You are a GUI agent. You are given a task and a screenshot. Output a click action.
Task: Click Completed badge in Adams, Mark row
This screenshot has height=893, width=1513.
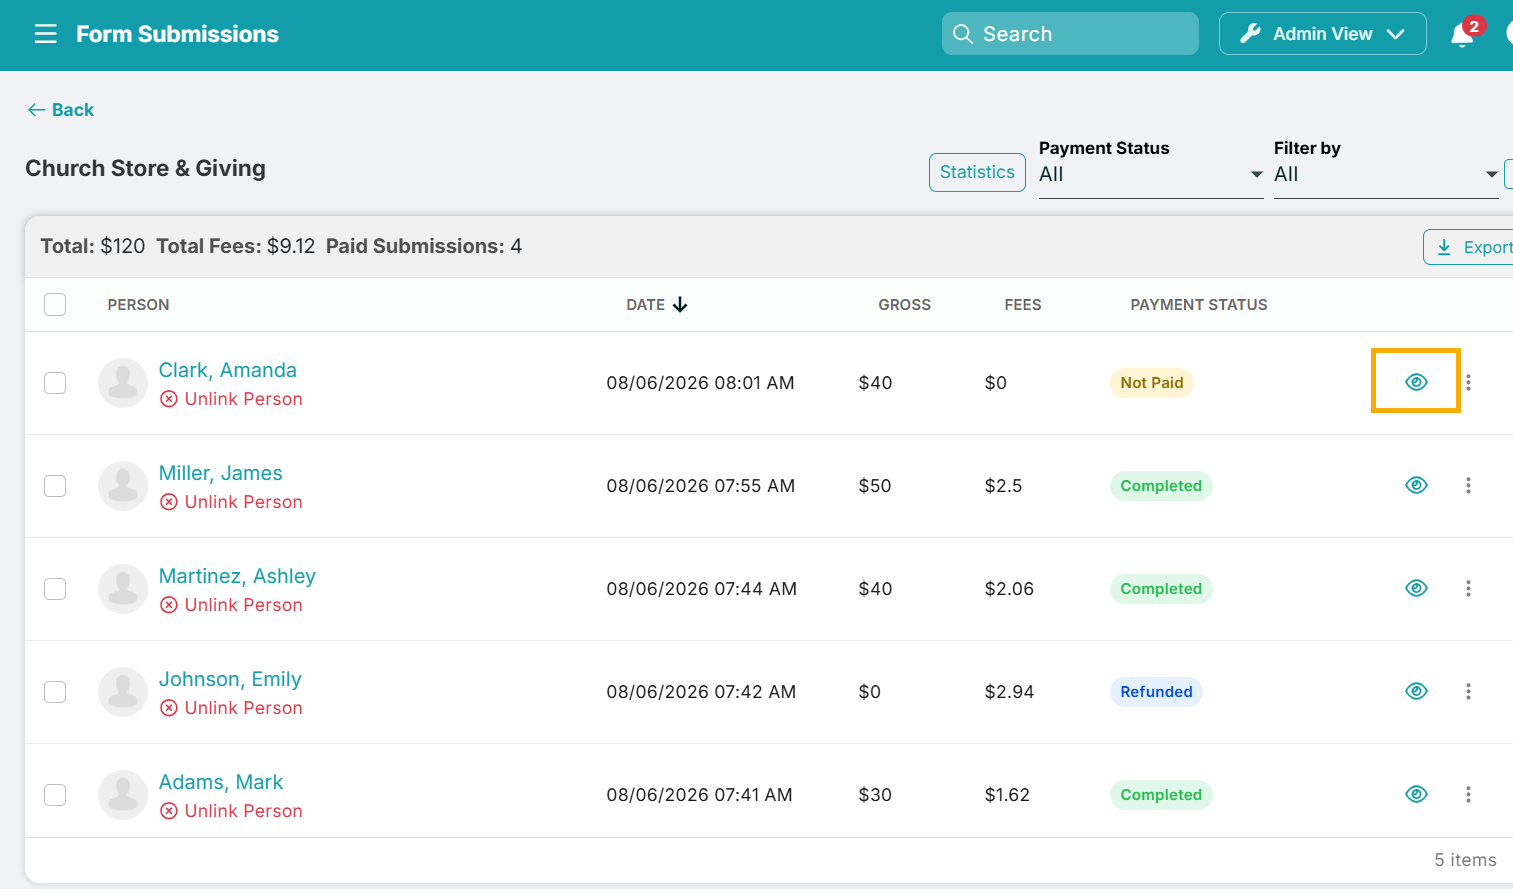tap(1161, 795)
